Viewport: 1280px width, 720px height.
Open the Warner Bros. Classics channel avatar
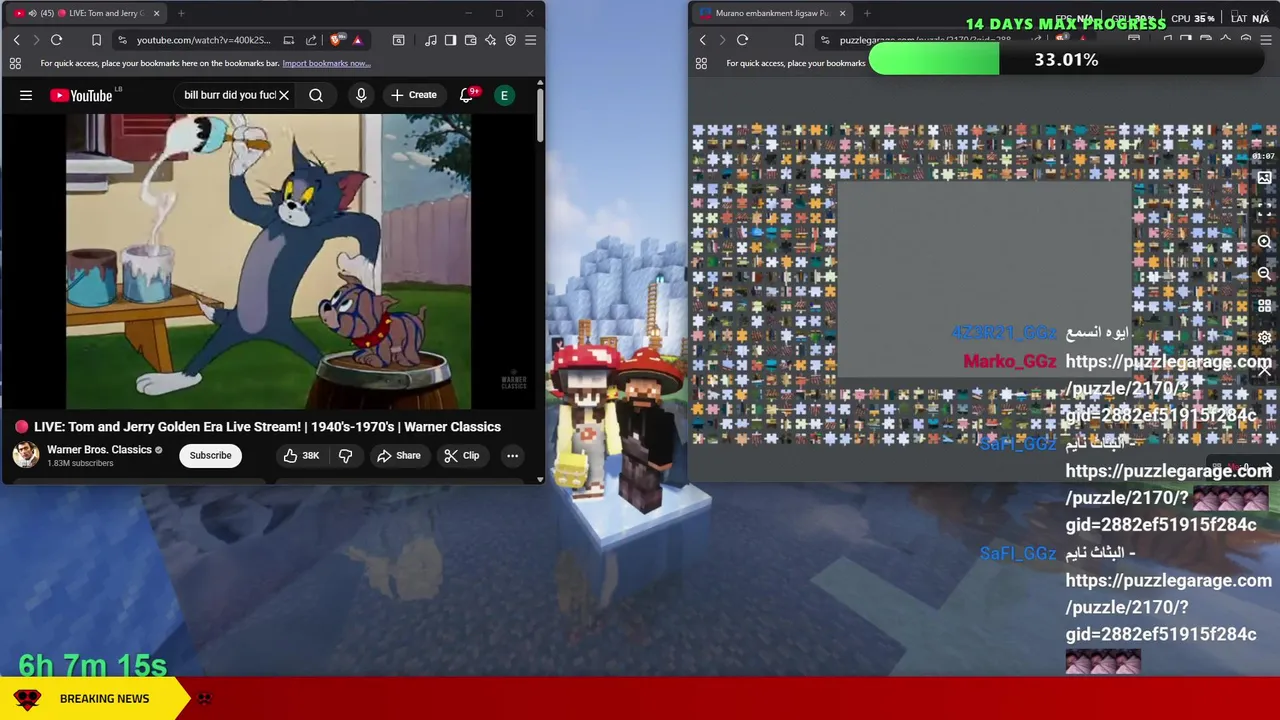click(x=26, y=455)
